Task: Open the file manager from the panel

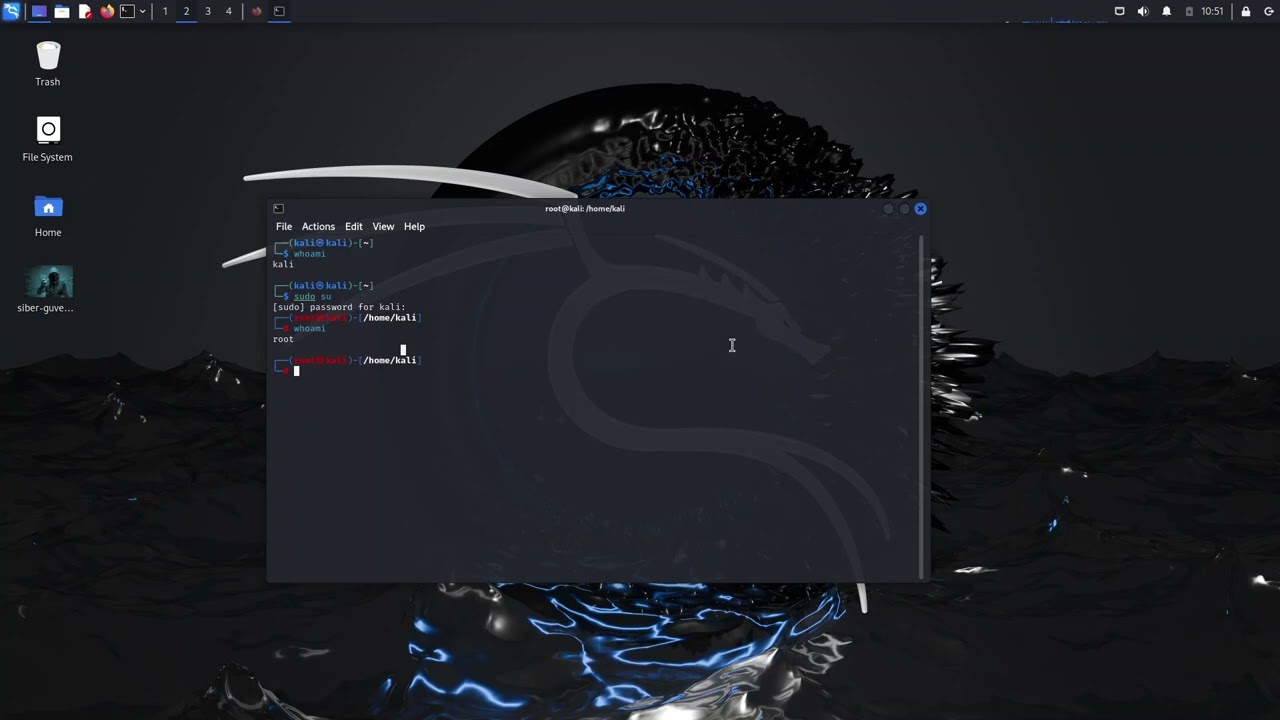Action: (x=62, y=11)
